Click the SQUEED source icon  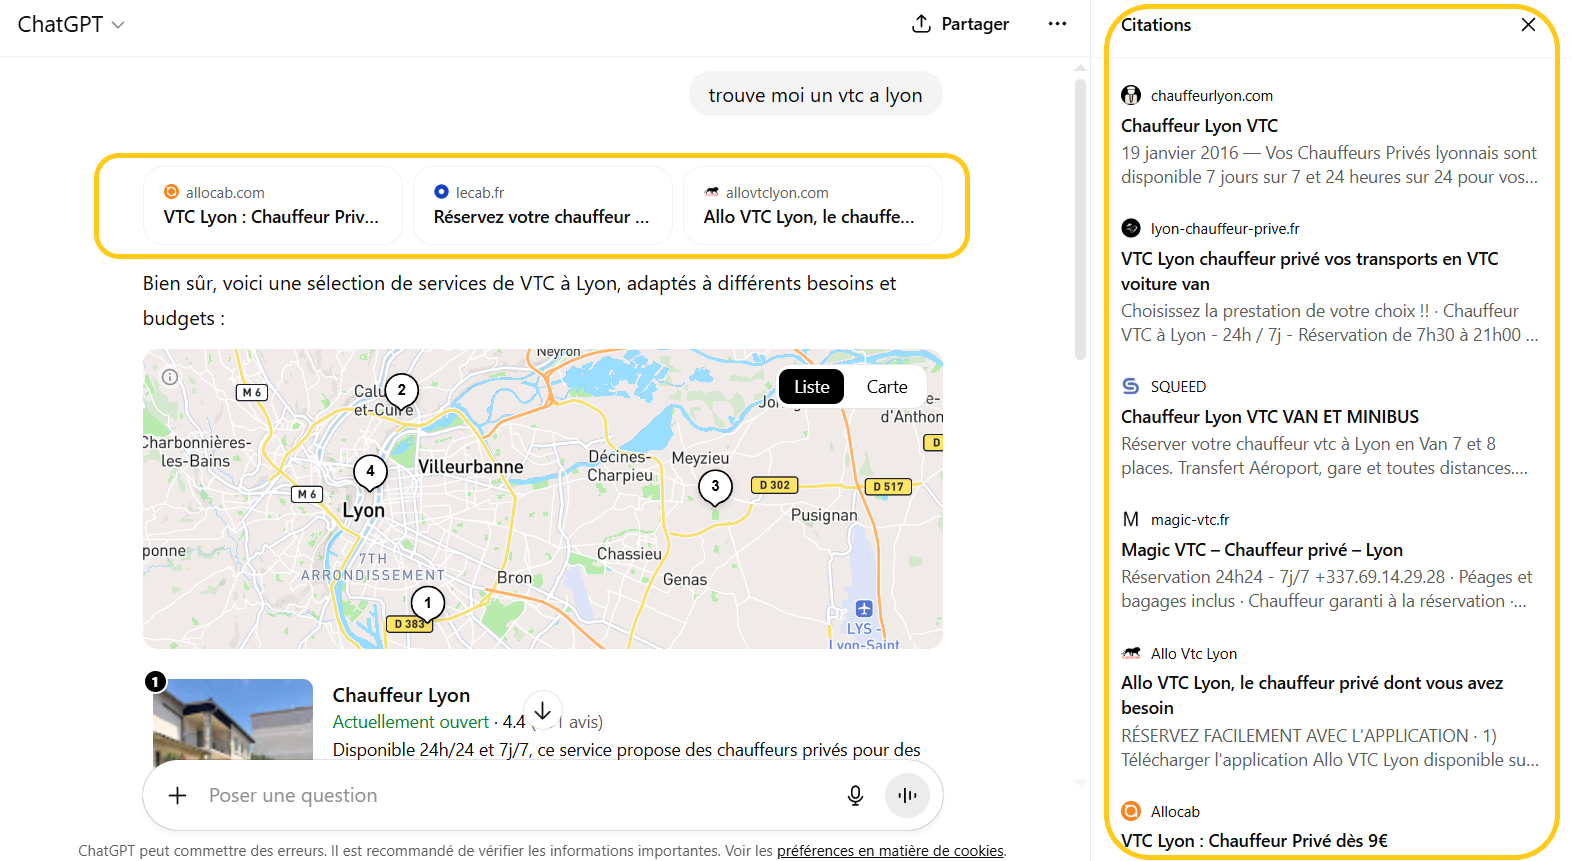(1131, 386)
